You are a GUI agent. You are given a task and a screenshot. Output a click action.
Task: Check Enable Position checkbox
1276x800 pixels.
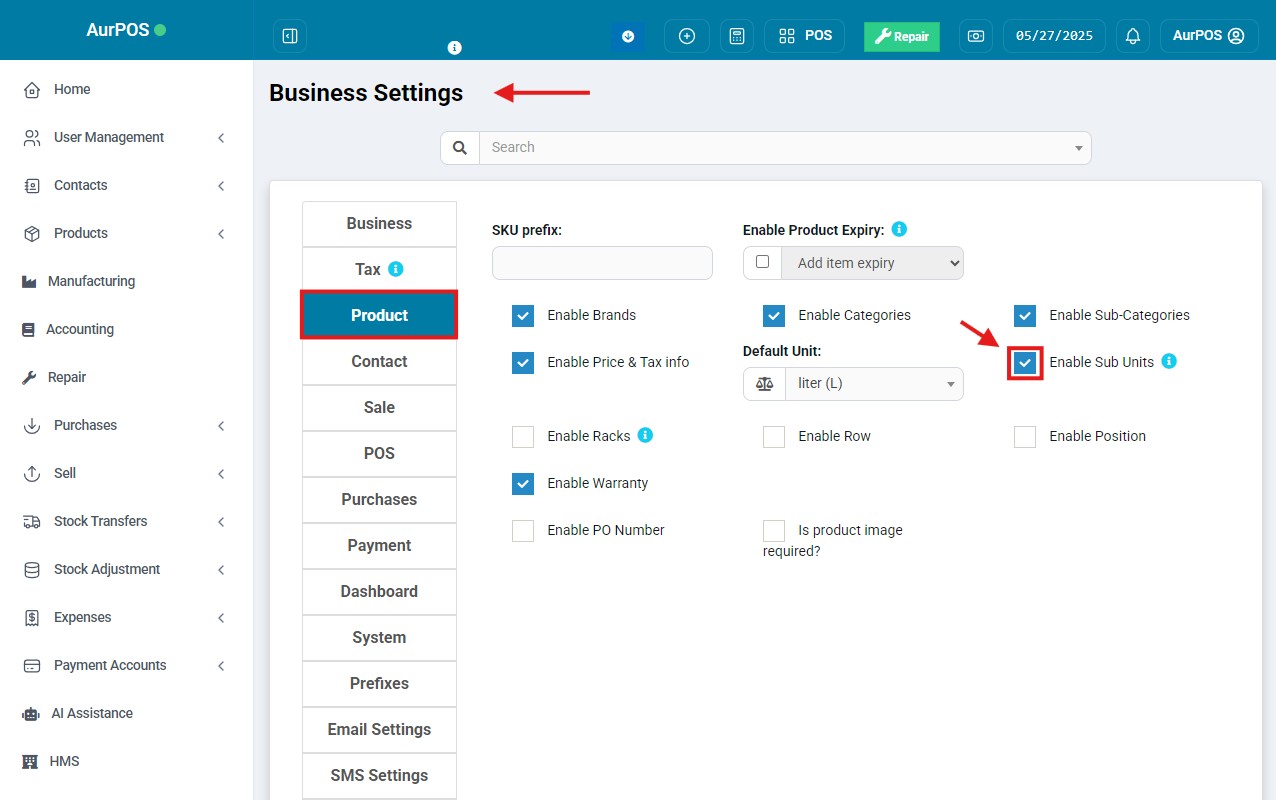point(1025,437)
